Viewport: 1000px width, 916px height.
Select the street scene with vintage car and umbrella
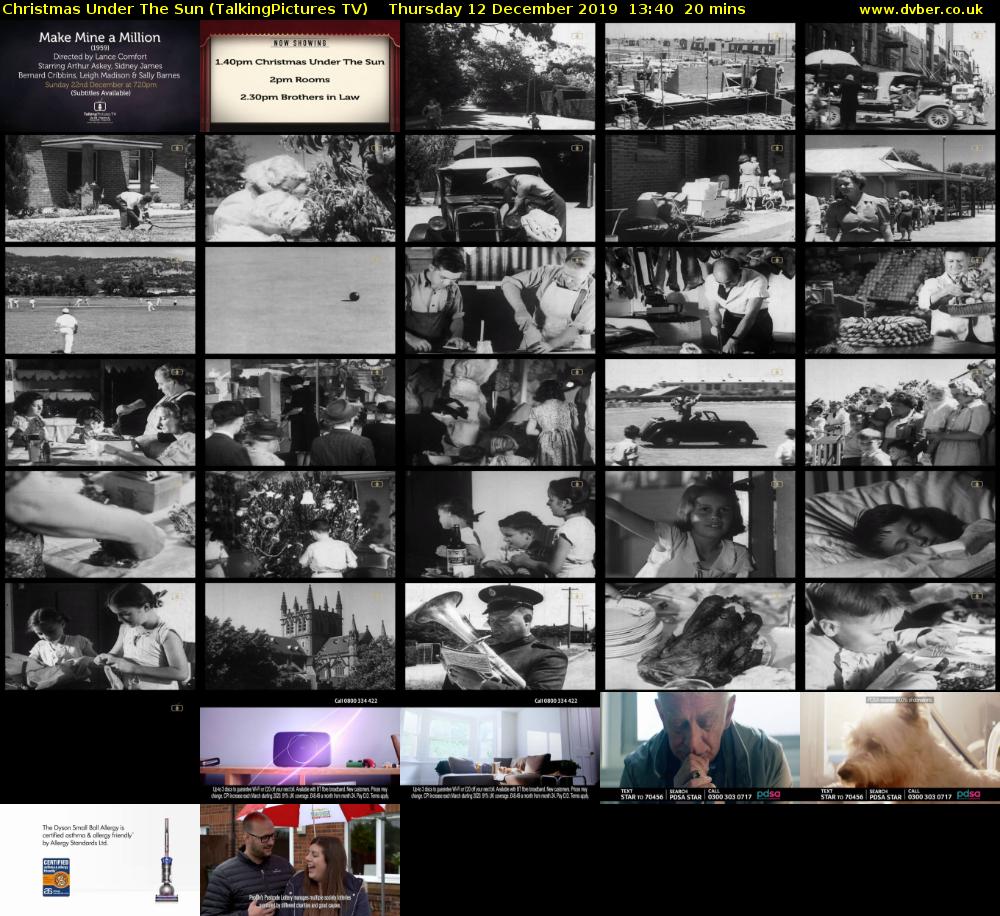pos(900,77)
